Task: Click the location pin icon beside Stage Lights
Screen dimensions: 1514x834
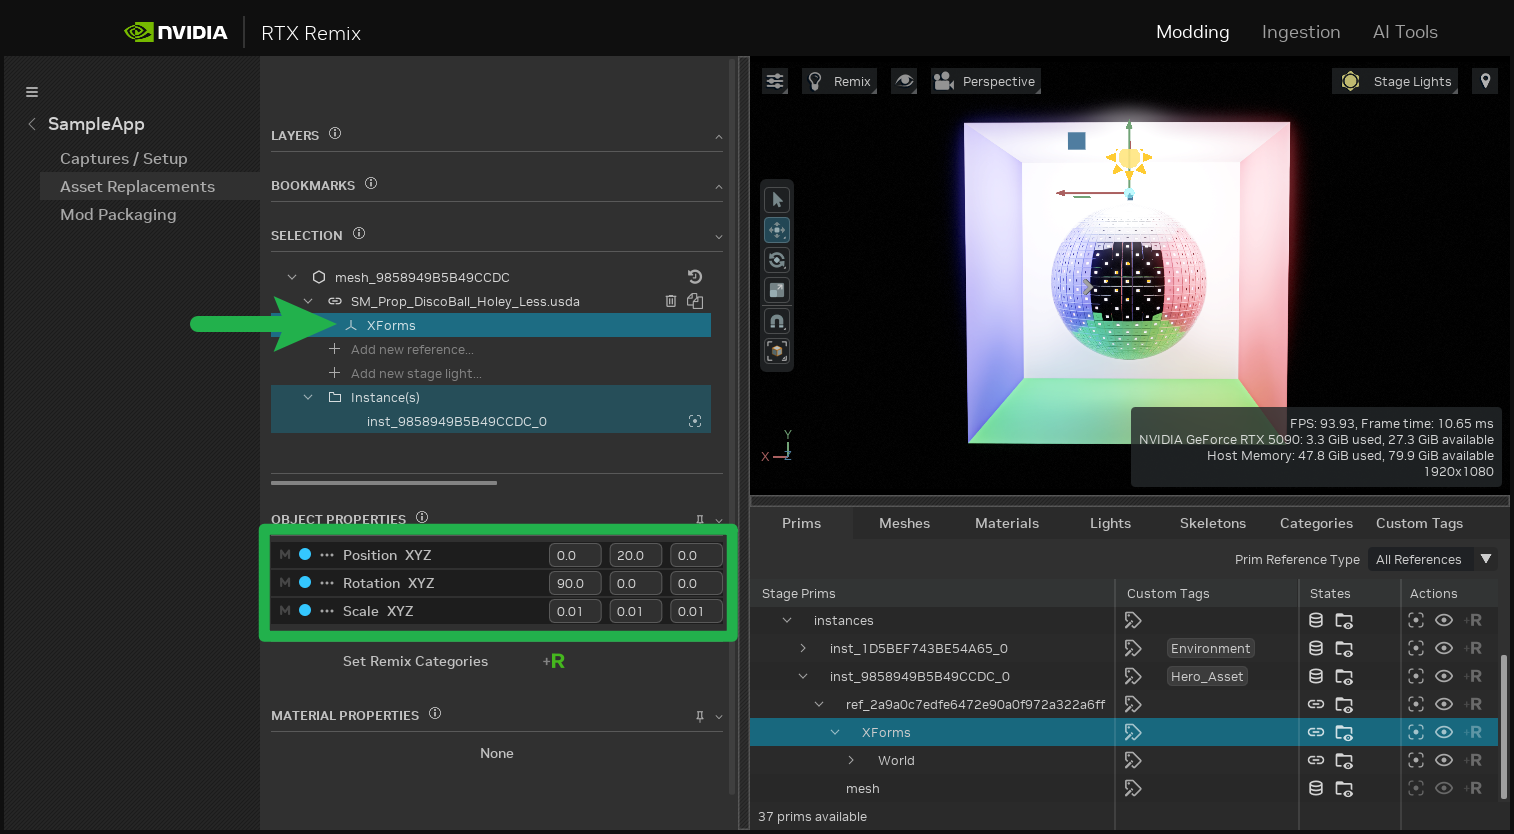Action: 1485,81
